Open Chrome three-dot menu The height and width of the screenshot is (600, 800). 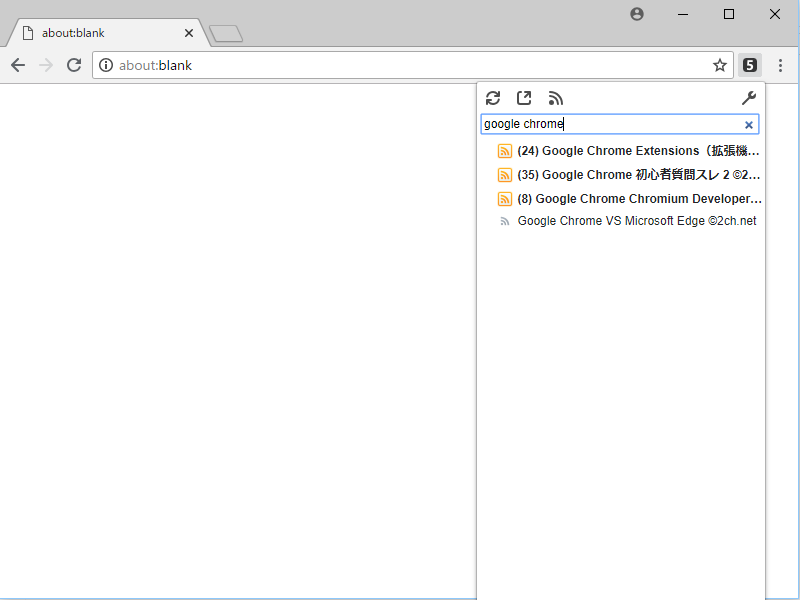(780, 65)
